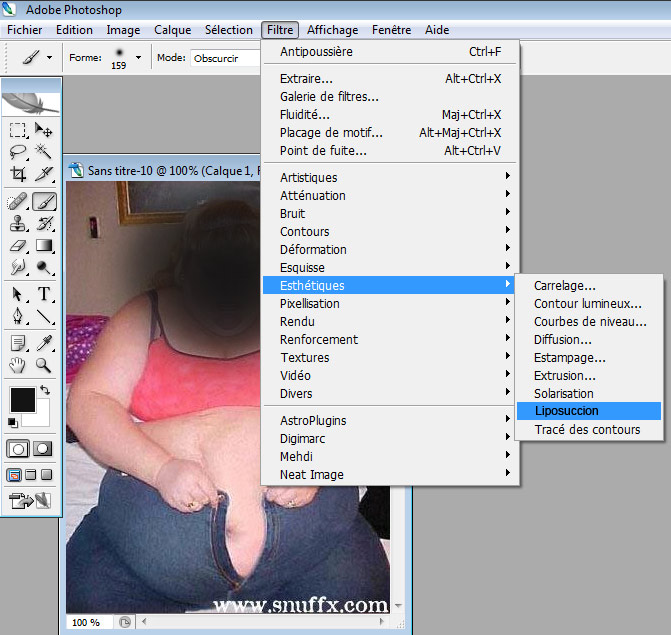Screen dimensions: 671x635
Task: Enable Standard screen mode
Action: 14,475
